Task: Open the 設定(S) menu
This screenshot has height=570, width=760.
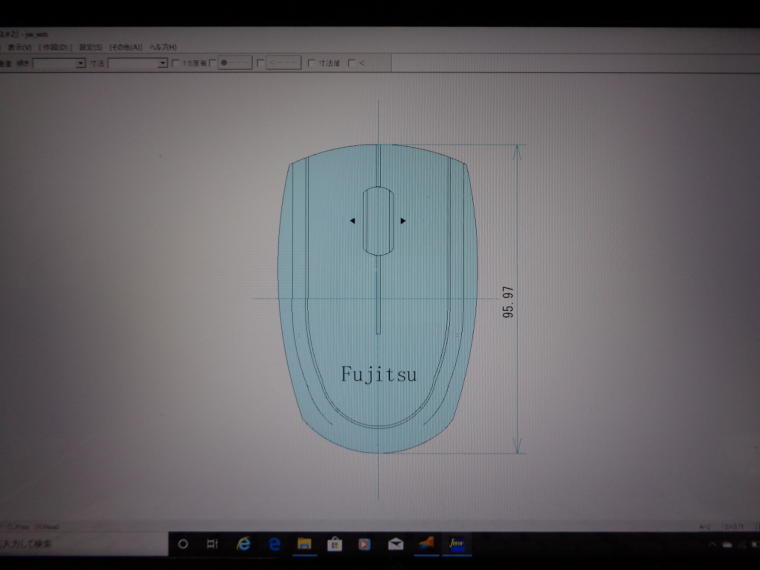Action: (91, 47)
